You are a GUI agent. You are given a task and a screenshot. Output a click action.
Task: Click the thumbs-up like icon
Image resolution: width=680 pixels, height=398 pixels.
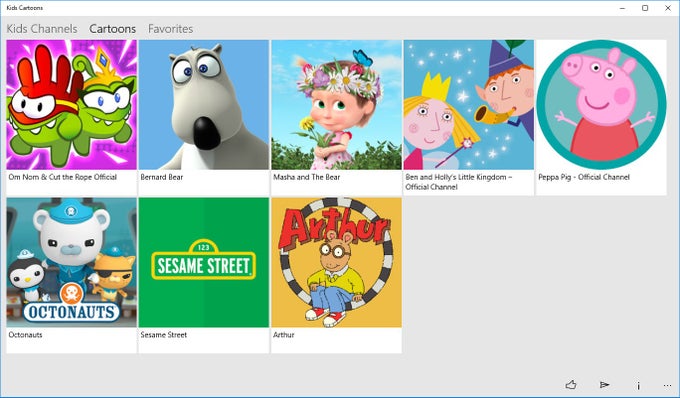coord(571,385)
